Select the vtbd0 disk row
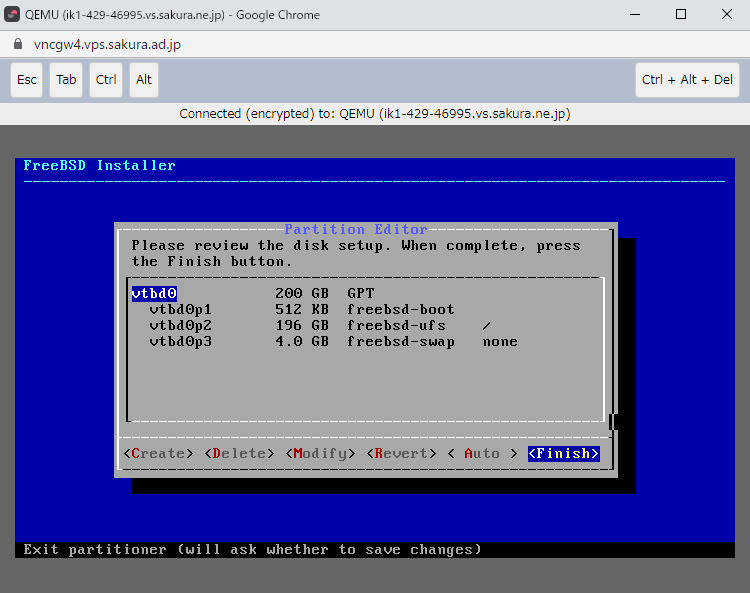The height and width of the screenshot is (593, 750). [365, 293]
